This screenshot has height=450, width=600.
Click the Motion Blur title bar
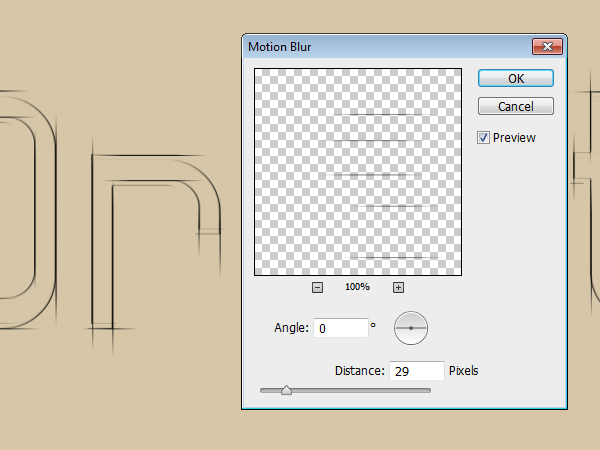click(380, 46)
